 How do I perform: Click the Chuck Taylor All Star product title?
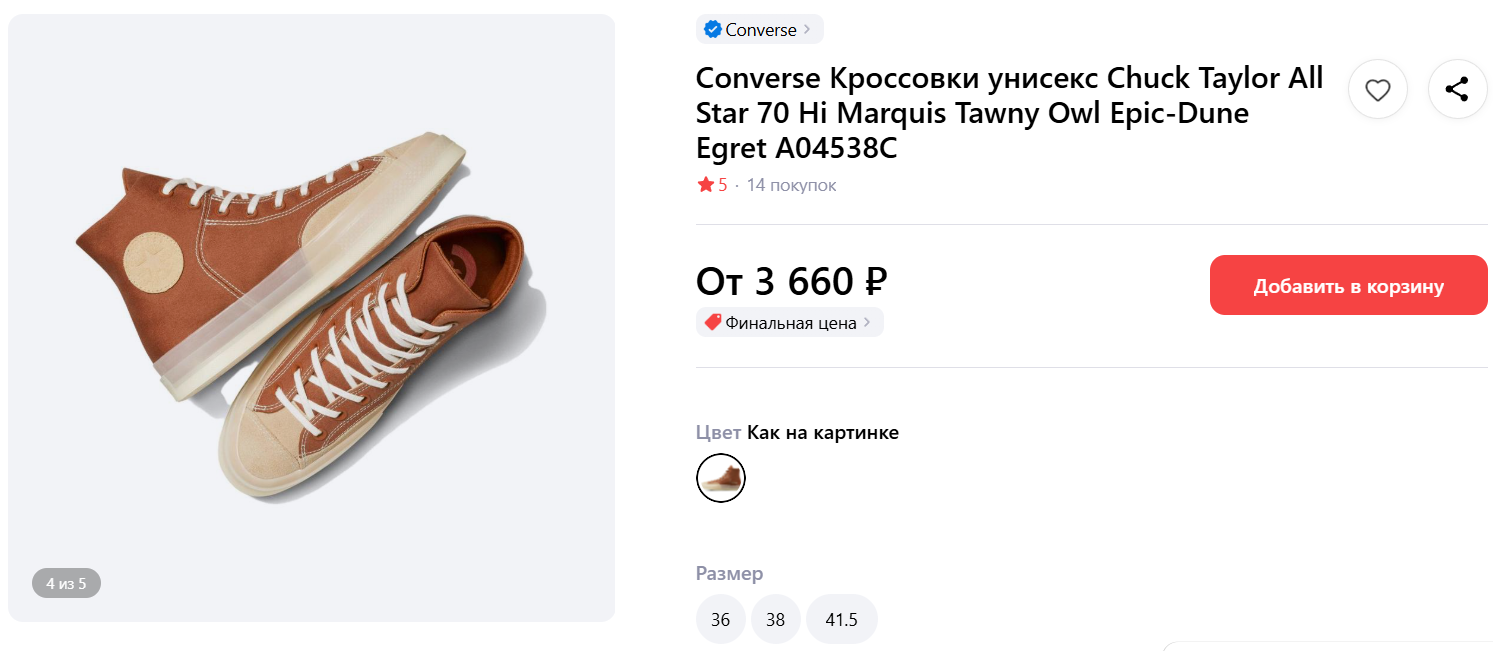[x=1009, y=113]
